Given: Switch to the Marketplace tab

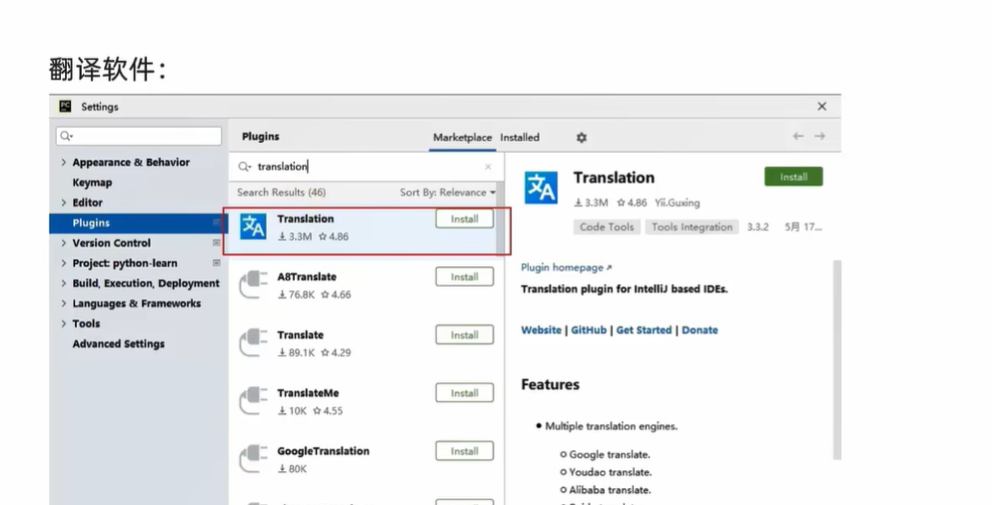Looking at the screenshot, I should pos(462,137).
